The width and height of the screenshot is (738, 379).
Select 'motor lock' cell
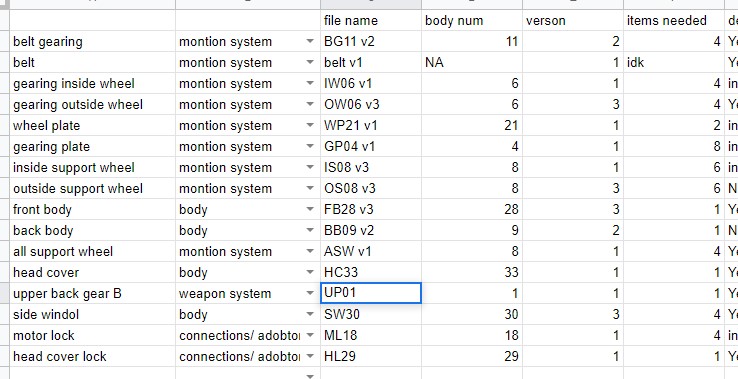pyautogui.click(x=93, y=335)
